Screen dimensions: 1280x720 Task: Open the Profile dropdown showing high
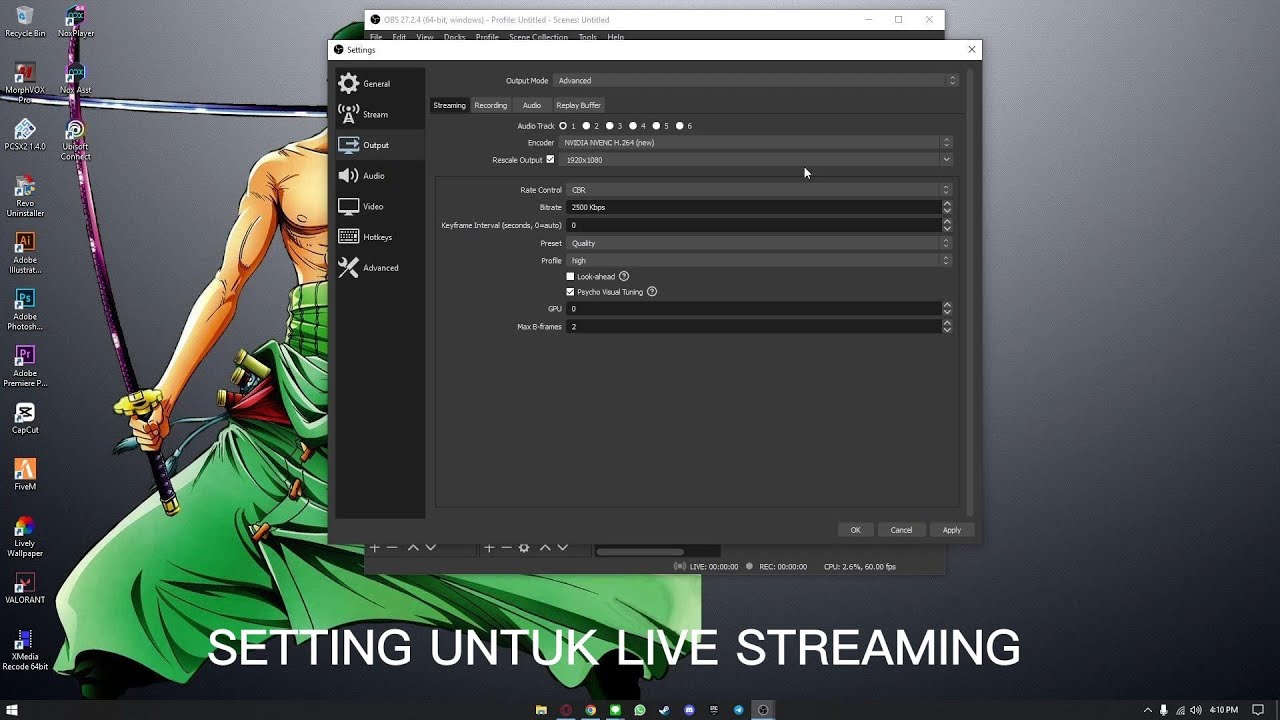click(759, 261)
